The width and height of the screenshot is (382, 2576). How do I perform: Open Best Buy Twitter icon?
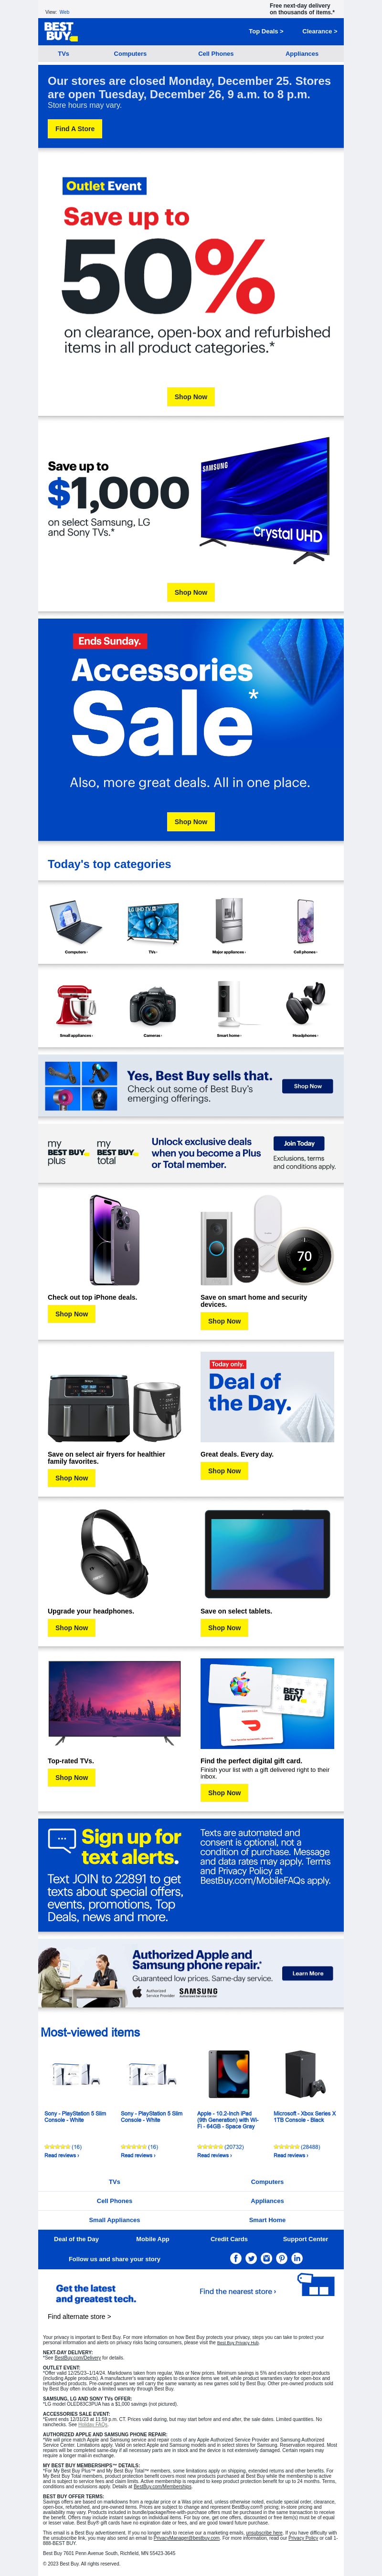point(251,2258)
